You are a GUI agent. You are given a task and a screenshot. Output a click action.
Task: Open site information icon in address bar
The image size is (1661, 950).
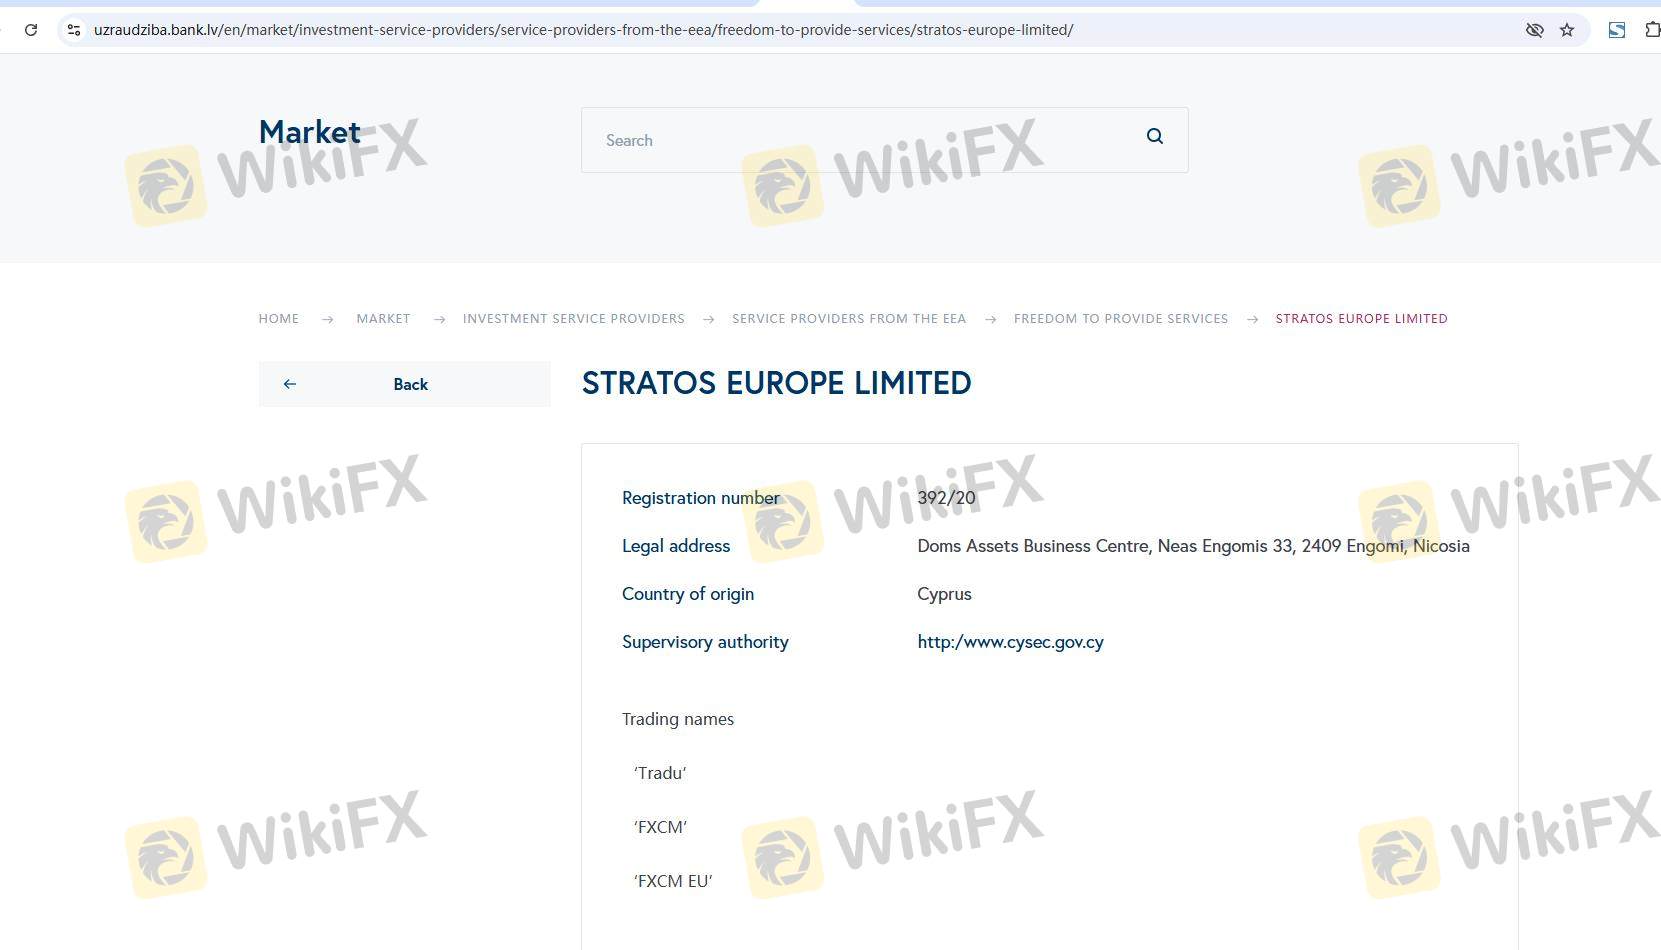(x=74, y=30)
